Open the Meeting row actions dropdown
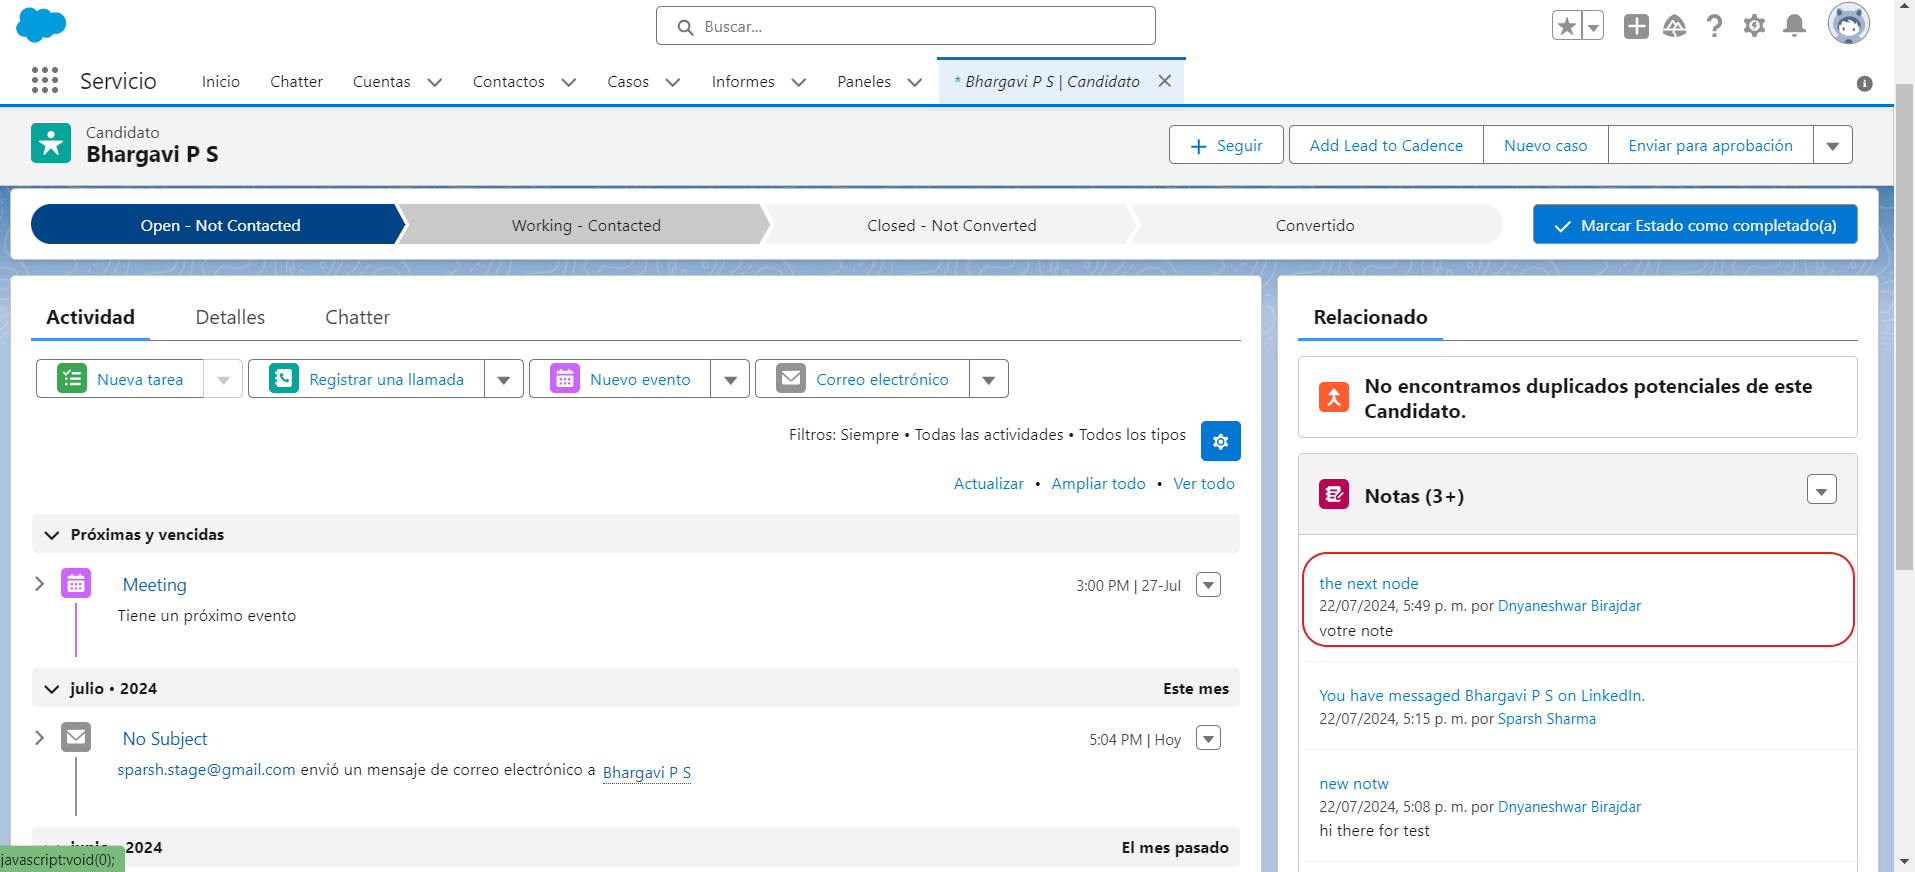 click(x=1209, y=585)
